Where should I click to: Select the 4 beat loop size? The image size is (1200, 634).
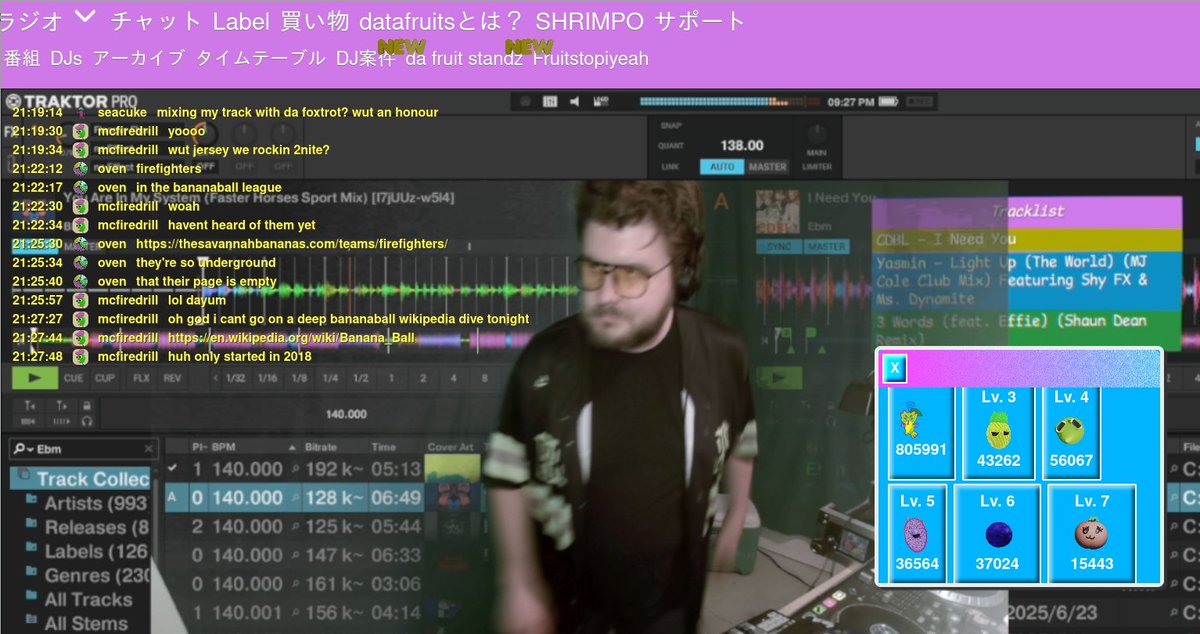coord(453,378)
